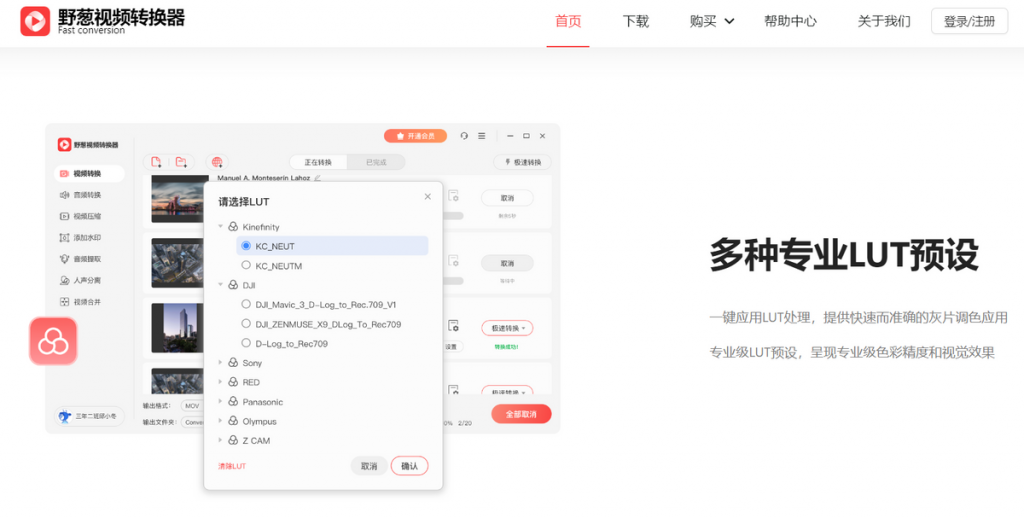Viewport: 1024px width, 518px height.
Task: Open file settings icon on skyscraper video row
Action: (x=453, y=325)
